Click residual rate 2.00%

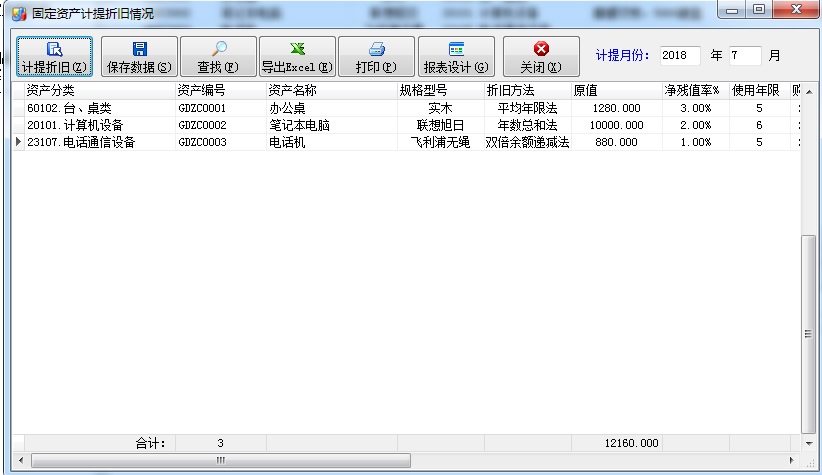click(696, 125)
